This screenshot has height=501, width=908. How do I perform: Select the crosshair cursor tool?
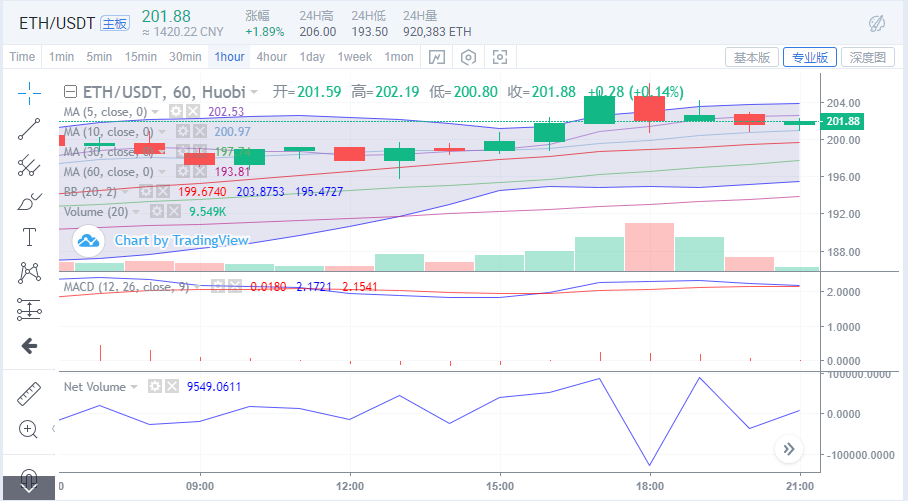(x=29, y=93)
